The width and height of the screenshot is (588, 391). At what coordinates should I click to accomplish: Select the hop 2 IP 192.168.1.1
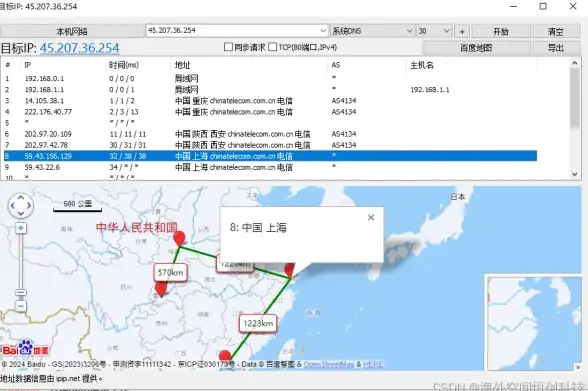44,90
